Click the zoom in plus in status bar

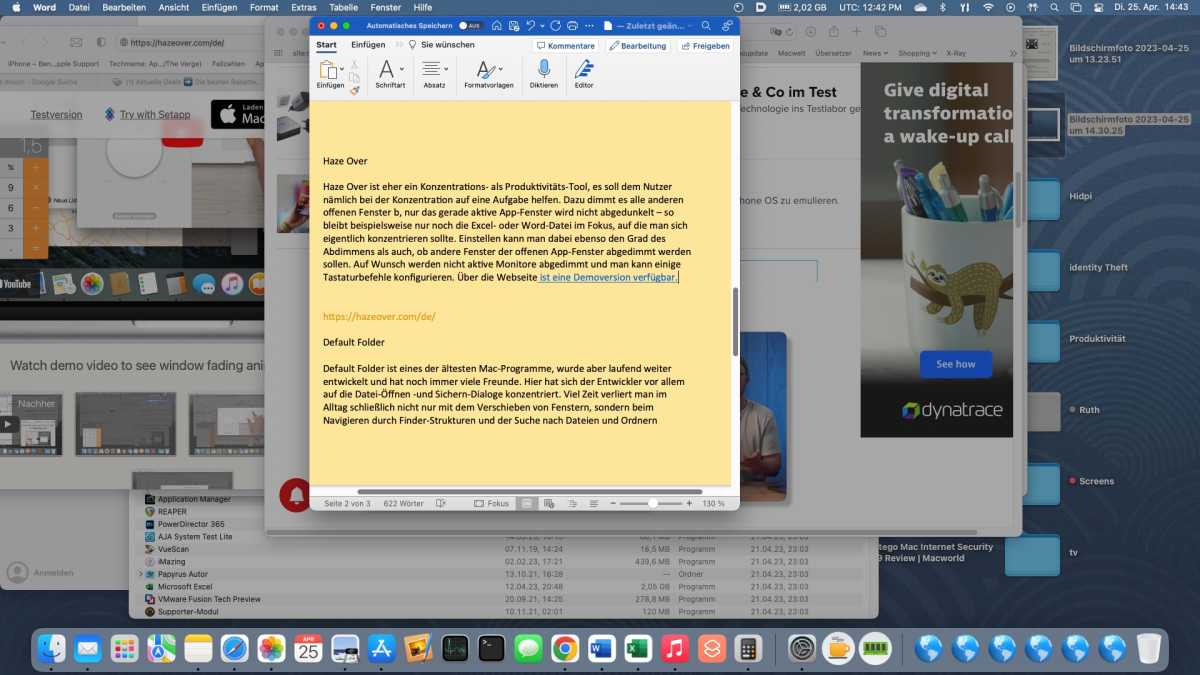tap(689, 503)
